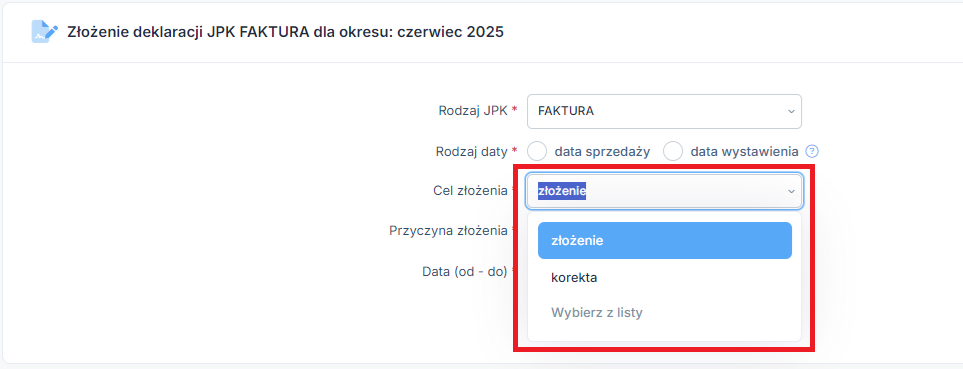963x369 pixels.
Task: Click the 'Przyczyna złożenia' field label
Action: click(x=450, y=231)
